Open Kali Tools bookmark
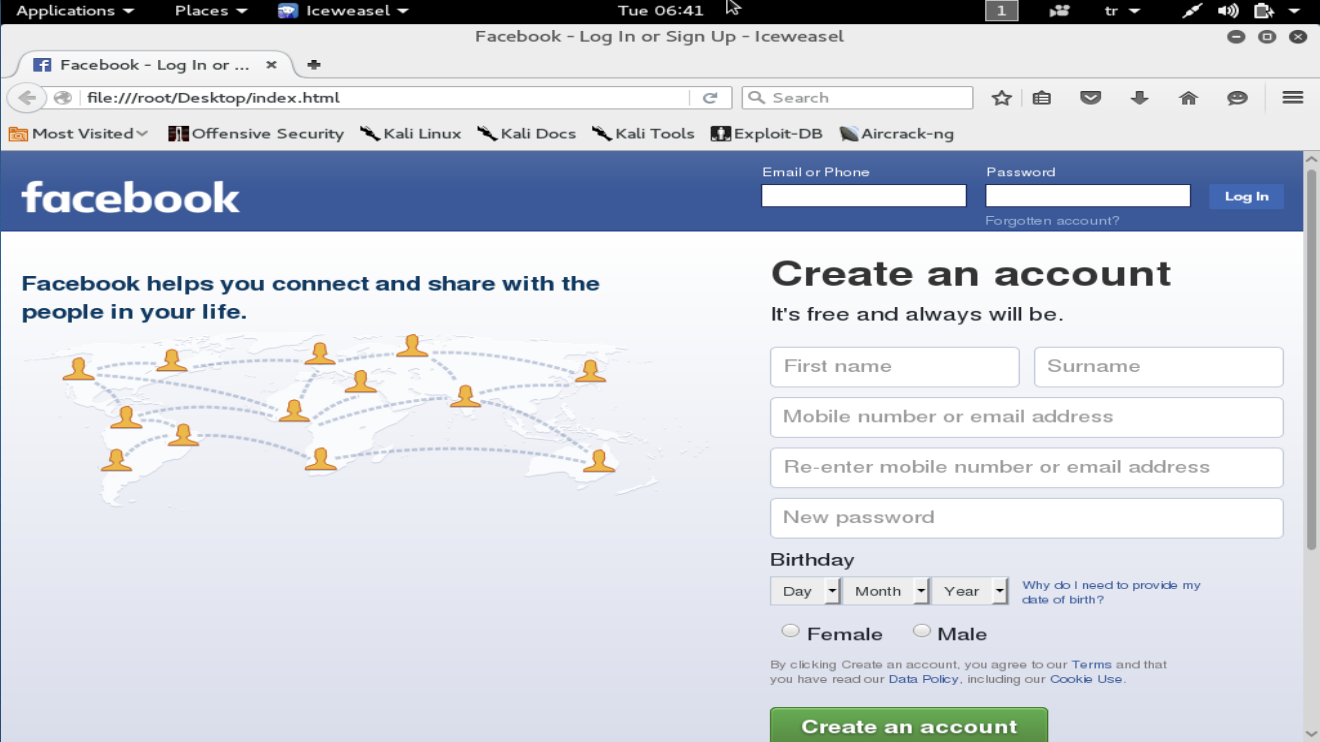The width and height of the screenshot is (1320, 742). point(643,134)
